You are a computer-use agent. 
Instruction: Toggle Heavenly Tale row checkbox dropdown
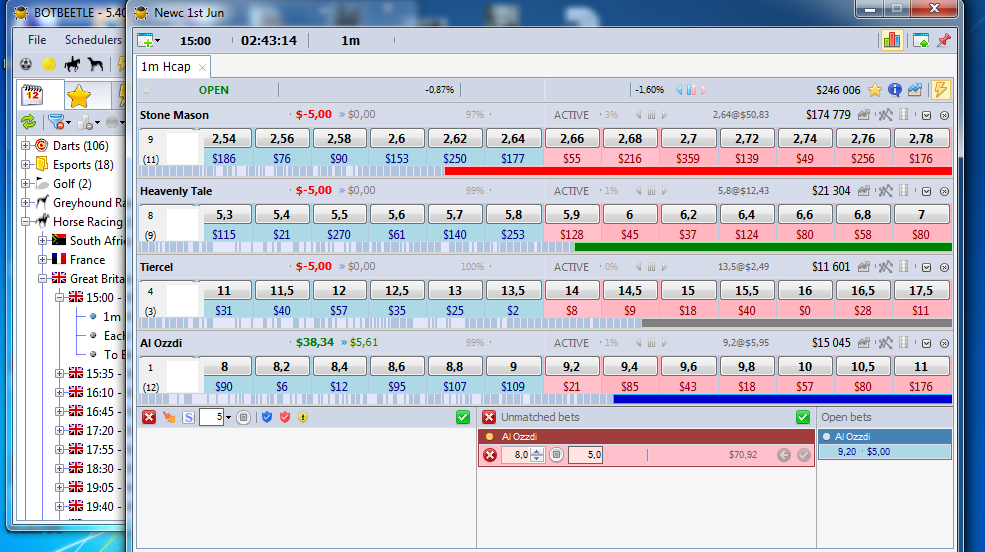point(927,192)
